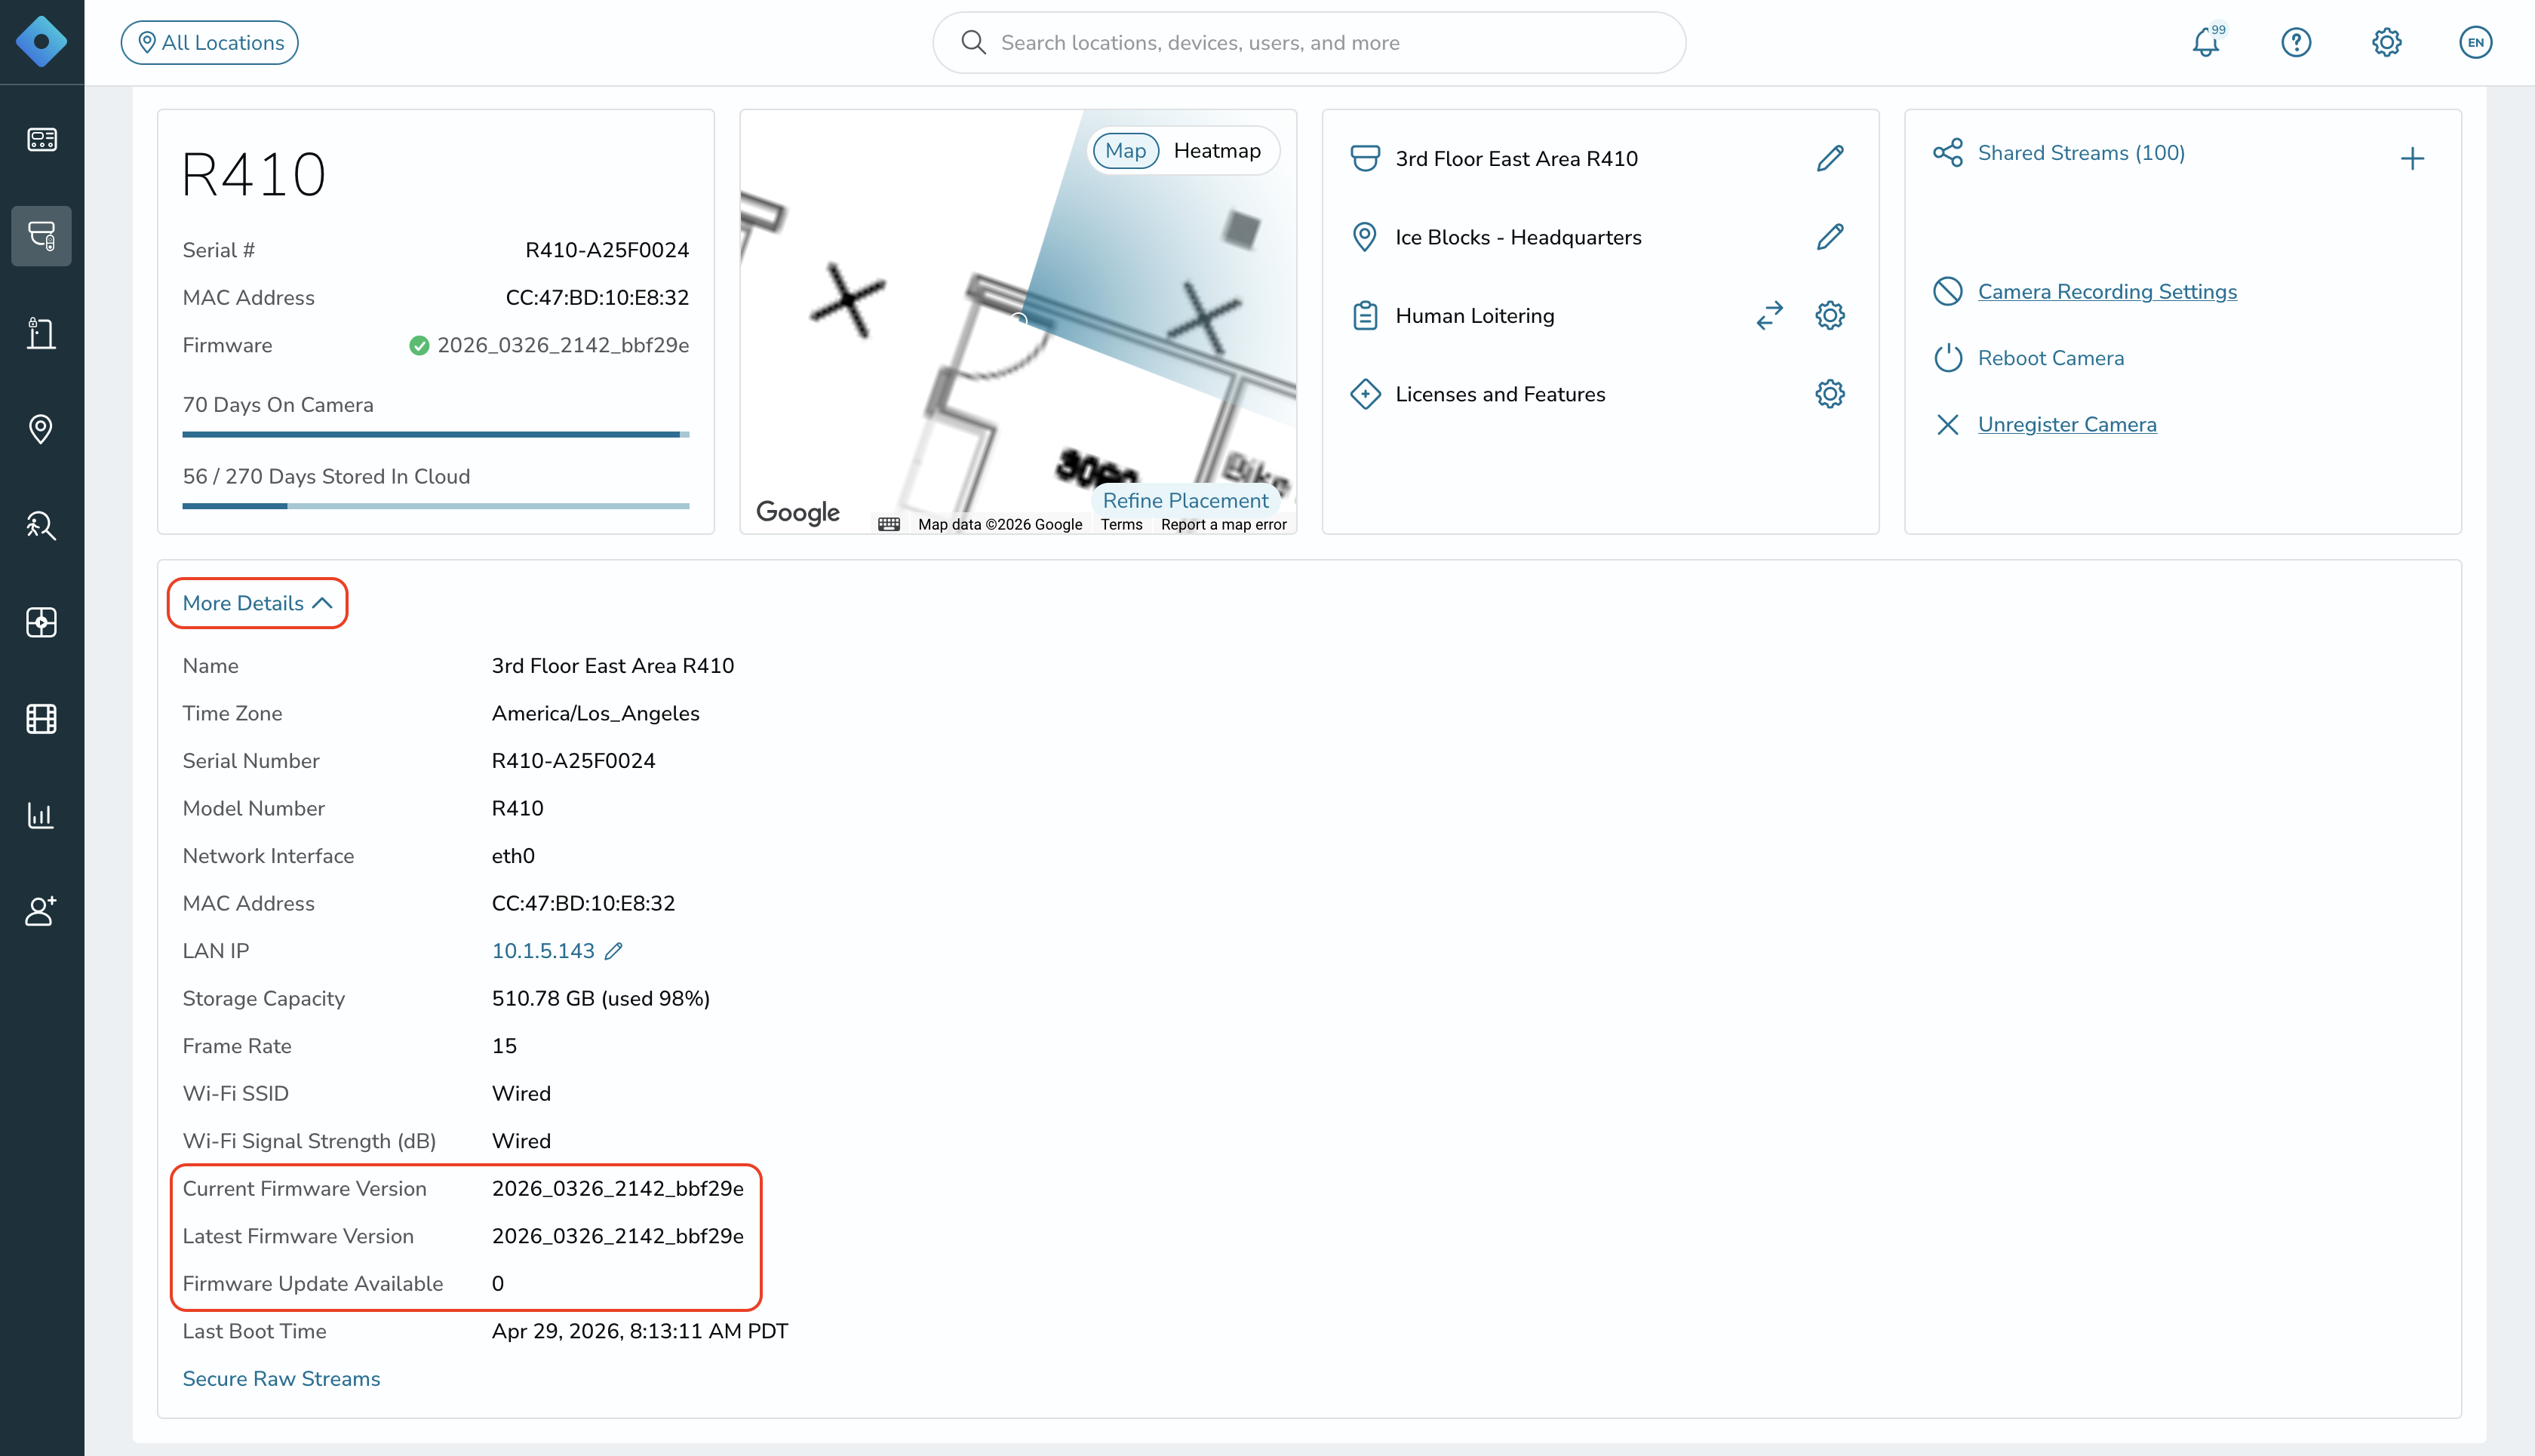Click the Current Firmware Version value
This screenshot has width=2535, height=1456.
coord(618,1189)
